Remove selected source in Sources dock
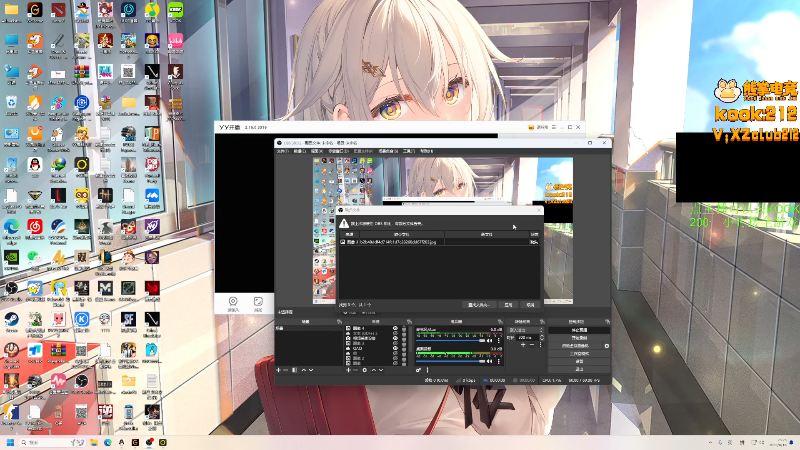 pyautogui.click(x=356, y=370)
